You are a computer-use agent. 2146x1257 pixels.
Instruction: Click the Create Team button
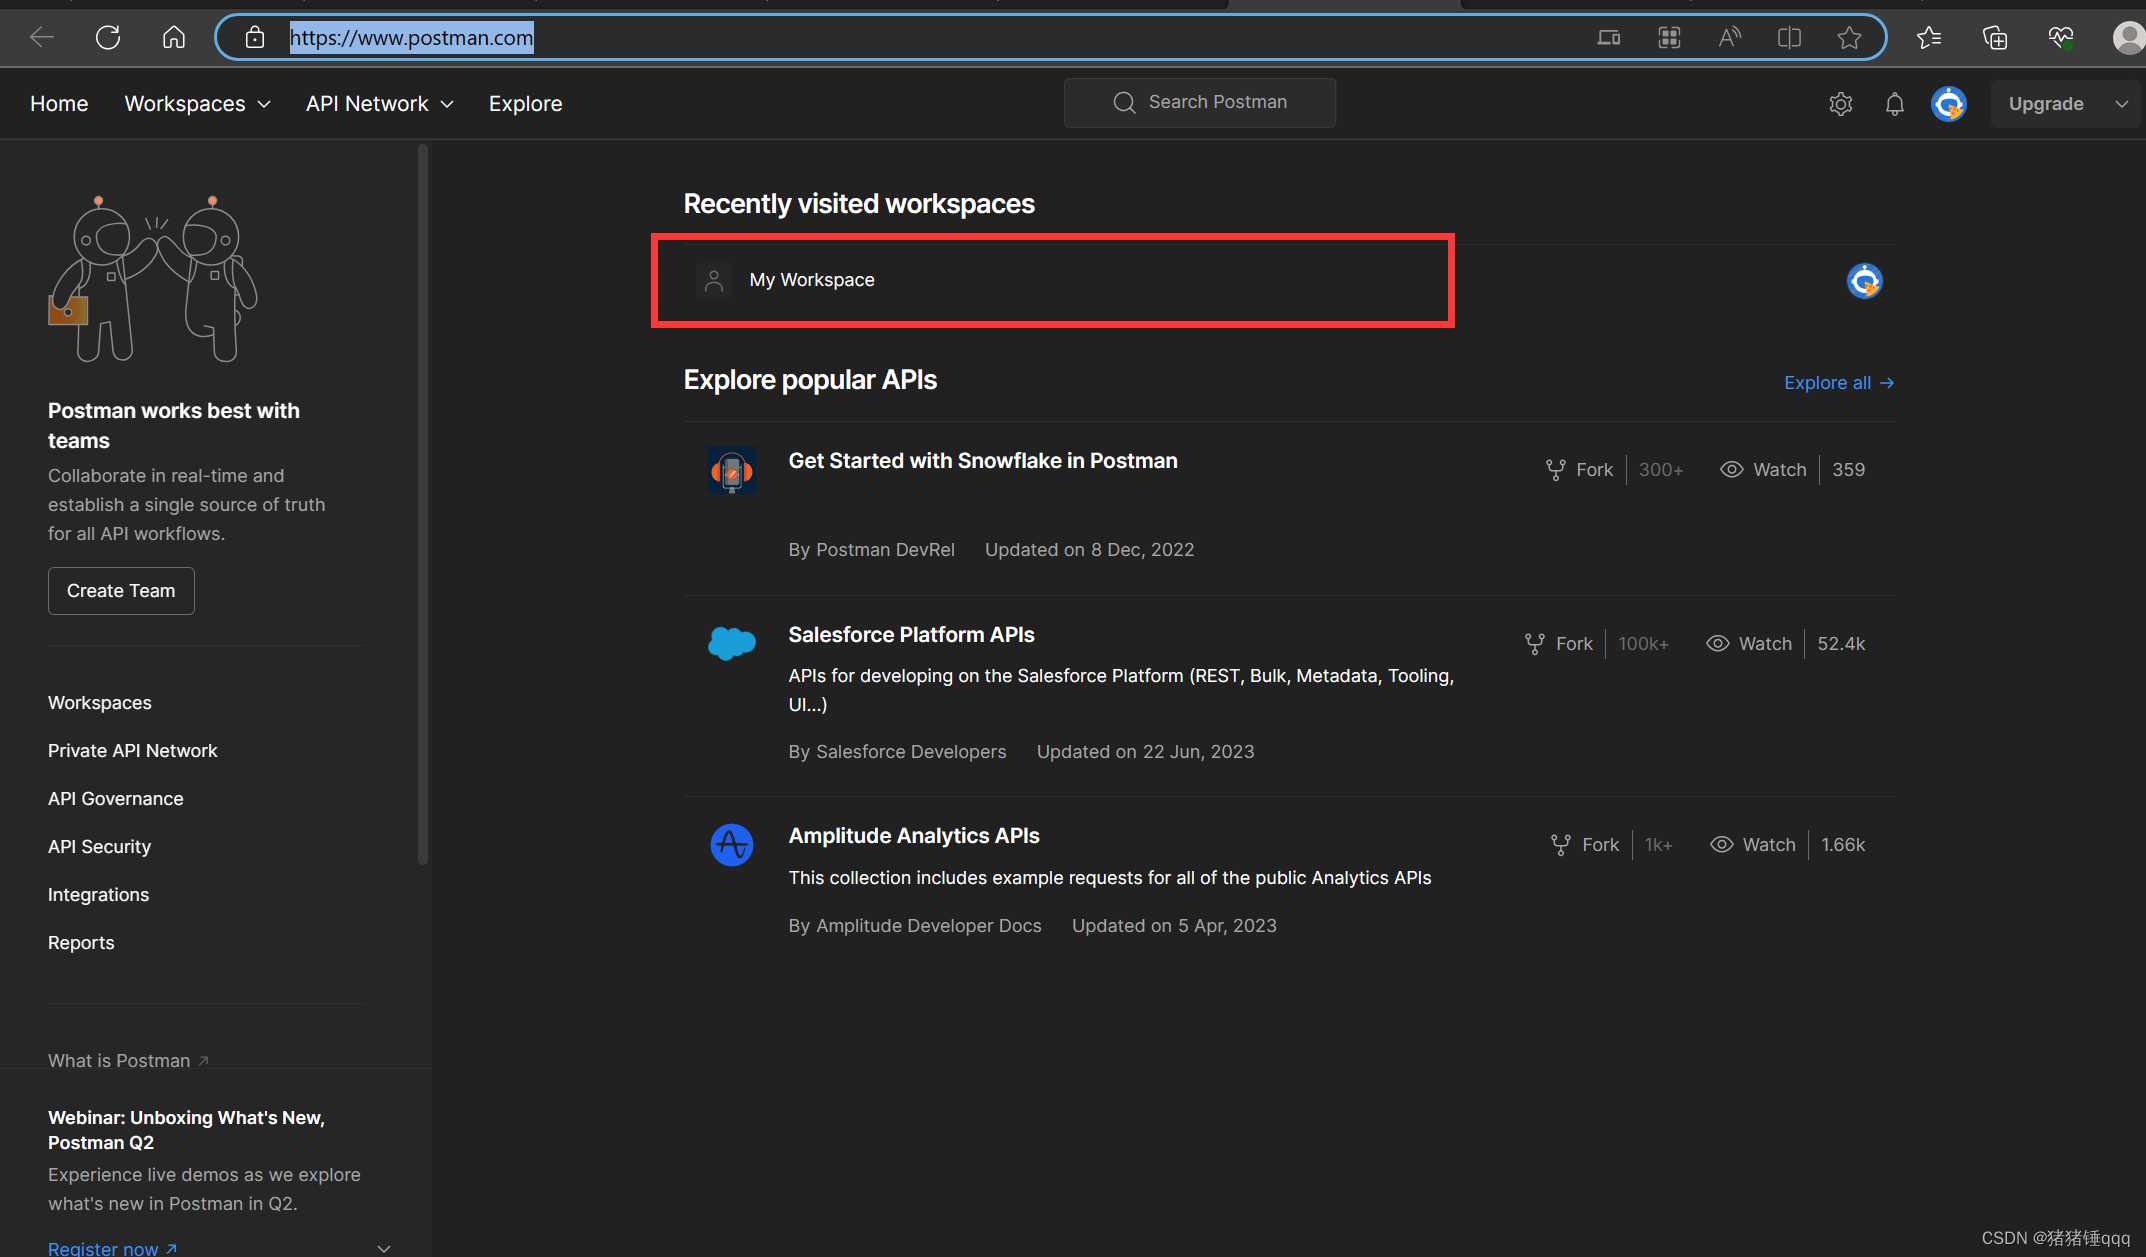(x=121, y=590)
